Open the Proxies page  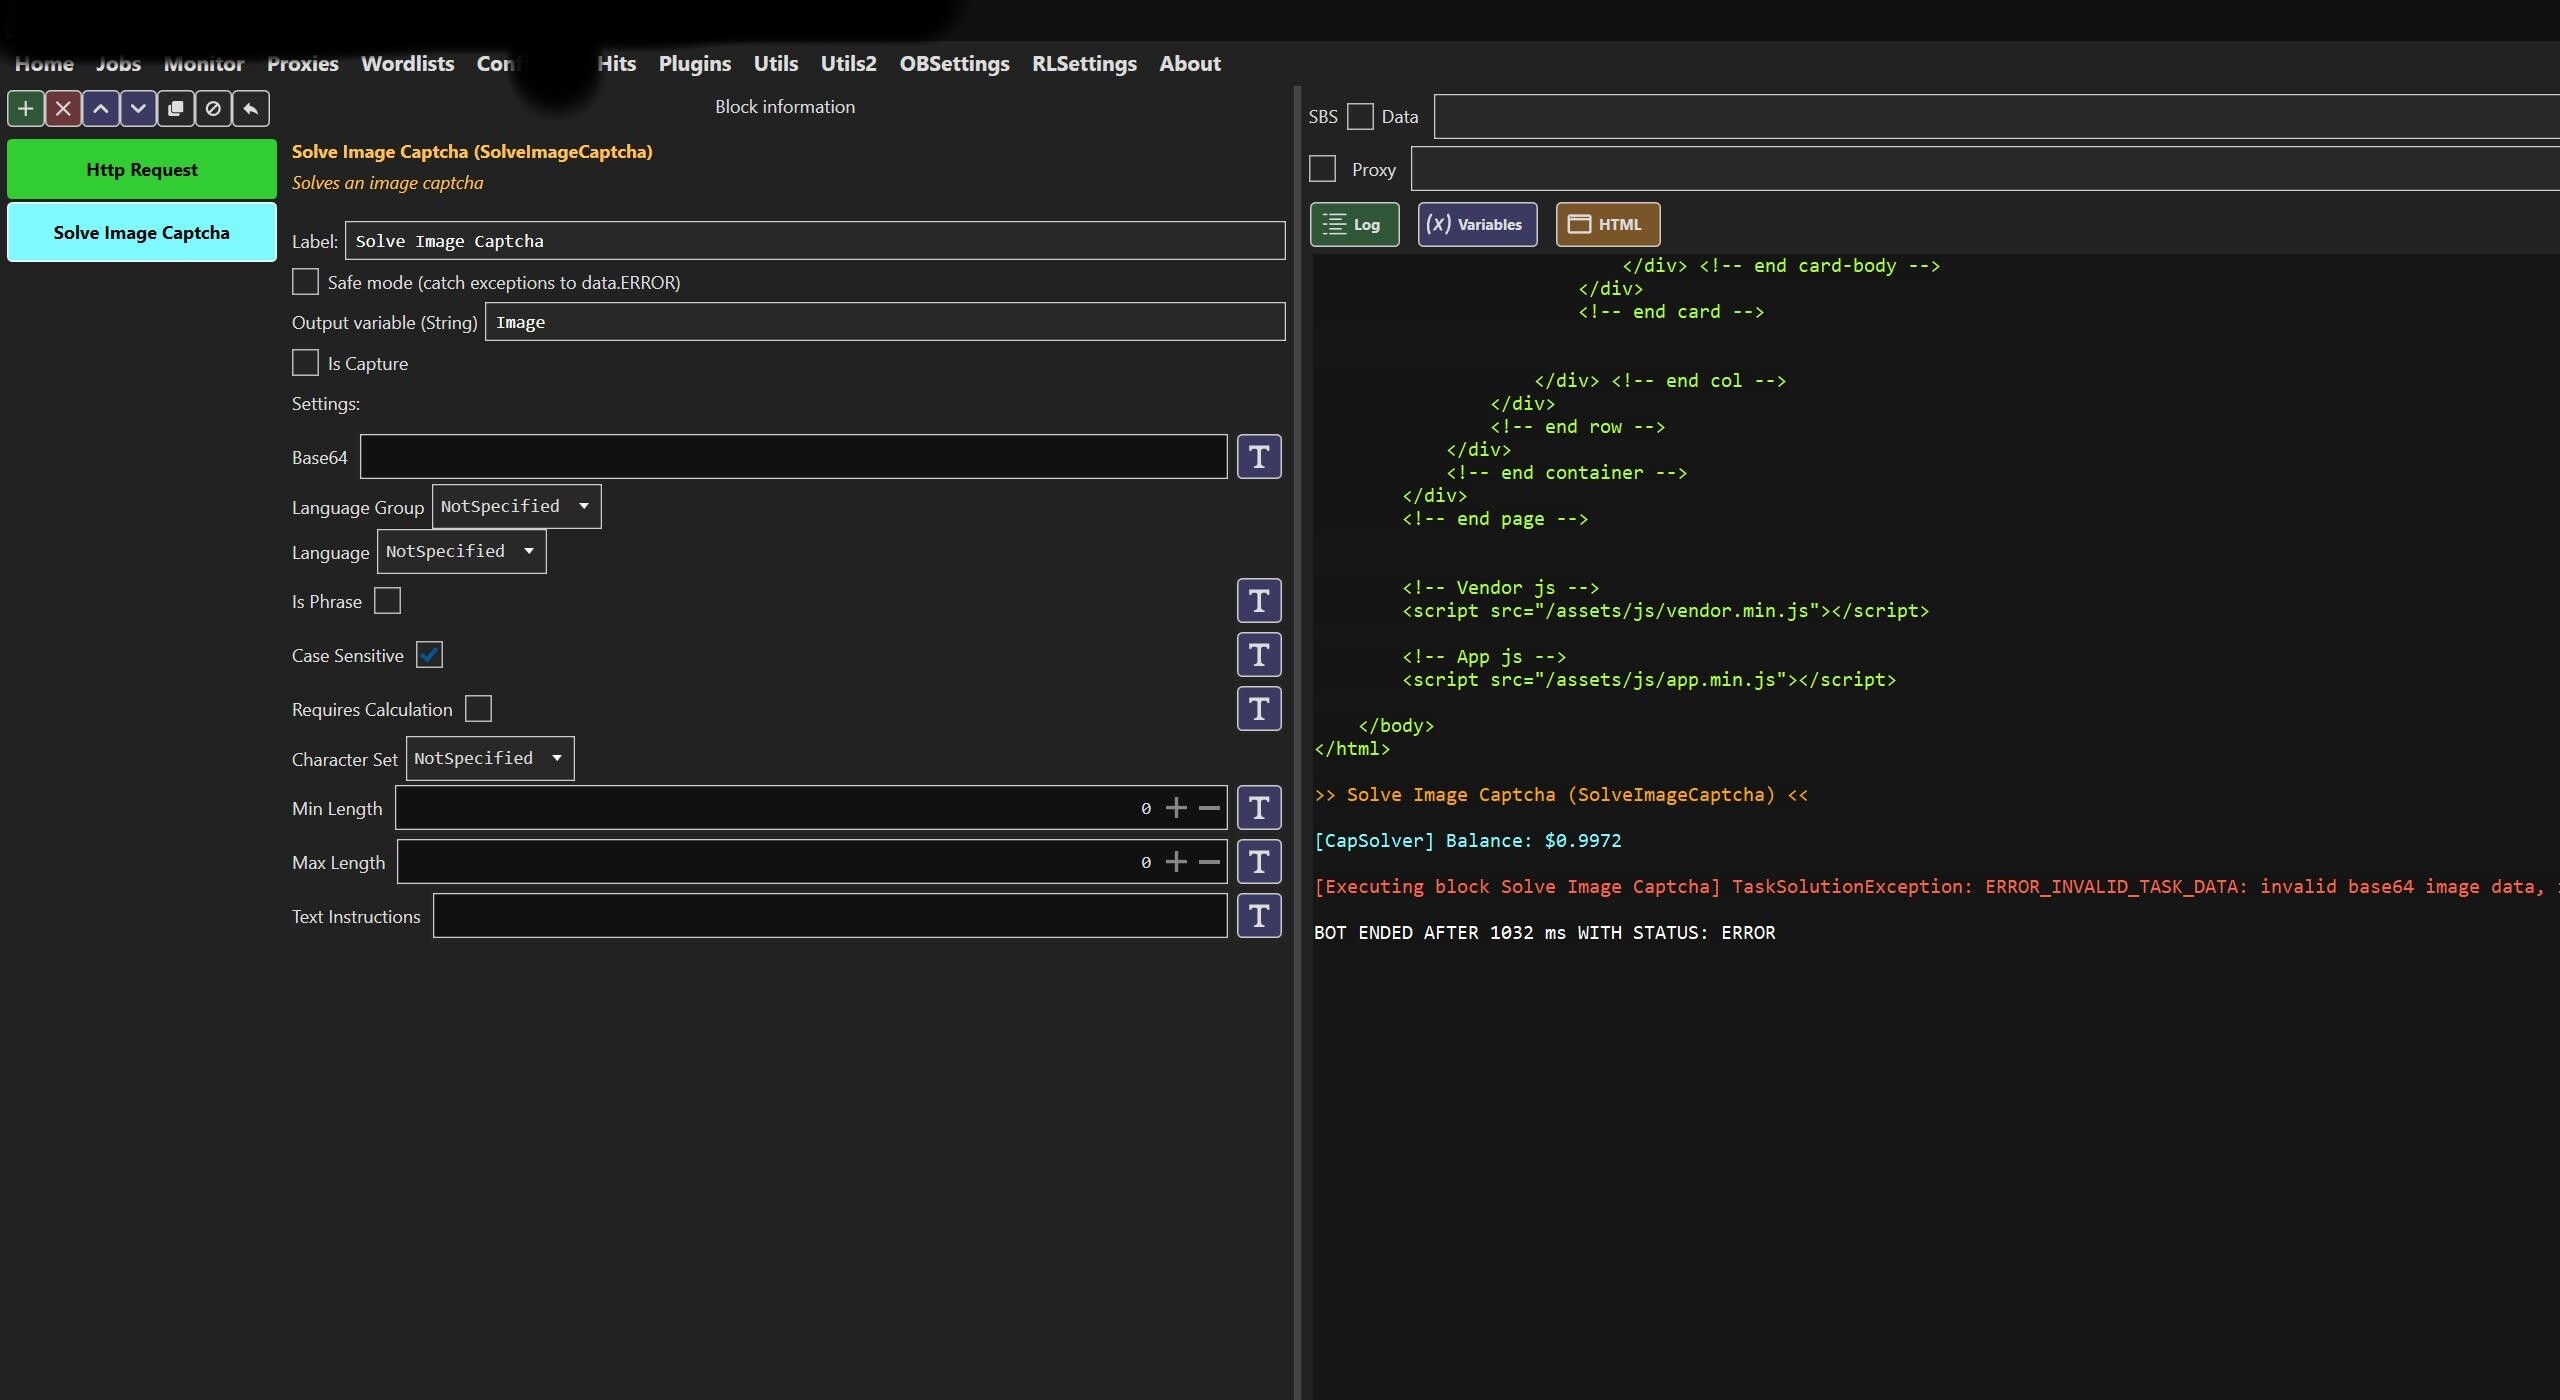[303, 64]
